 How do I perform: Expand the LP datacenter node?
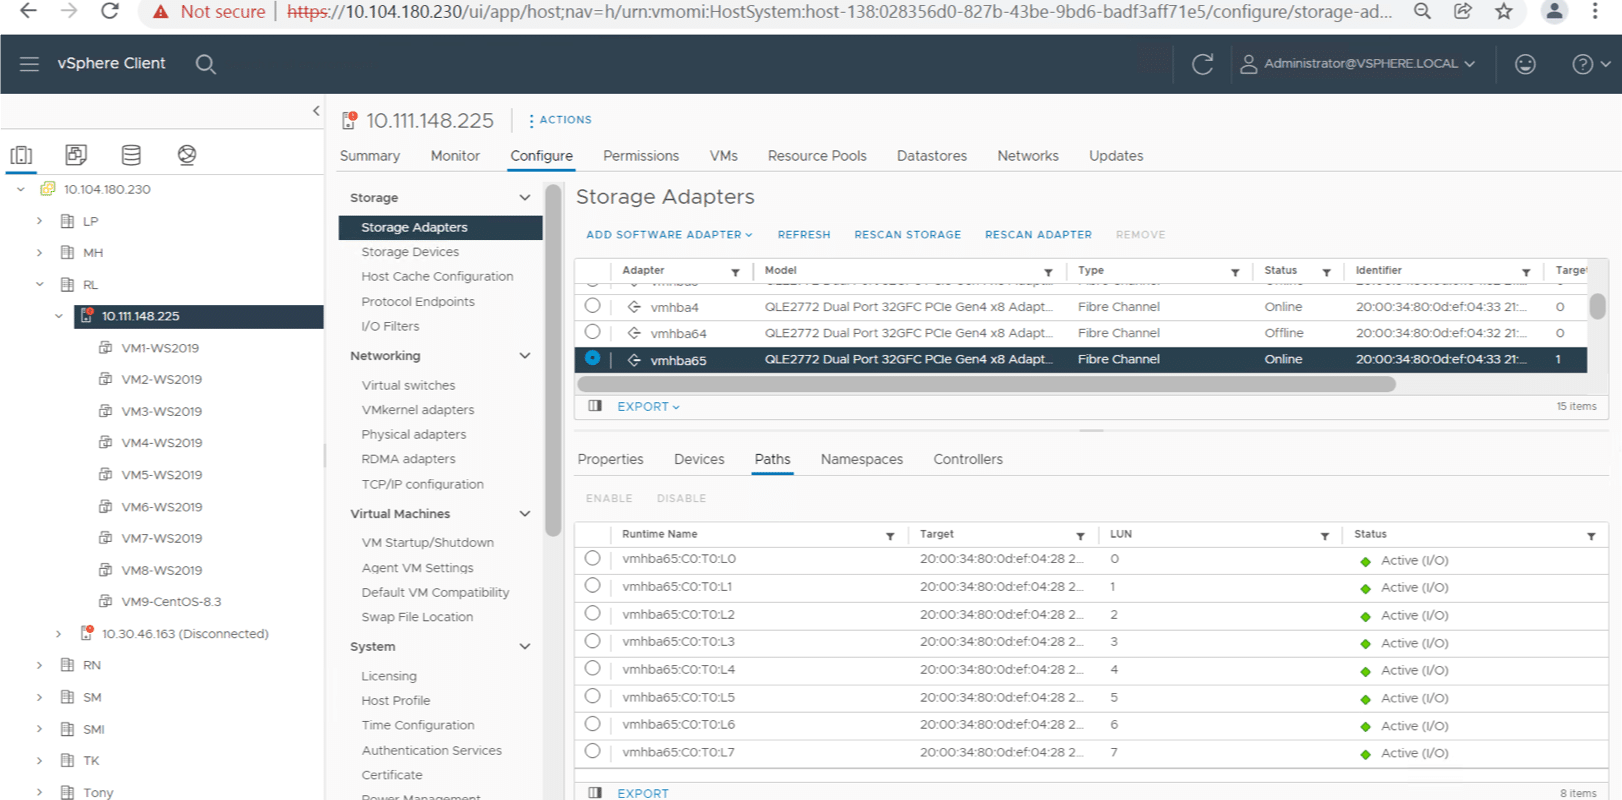[40, 221]
